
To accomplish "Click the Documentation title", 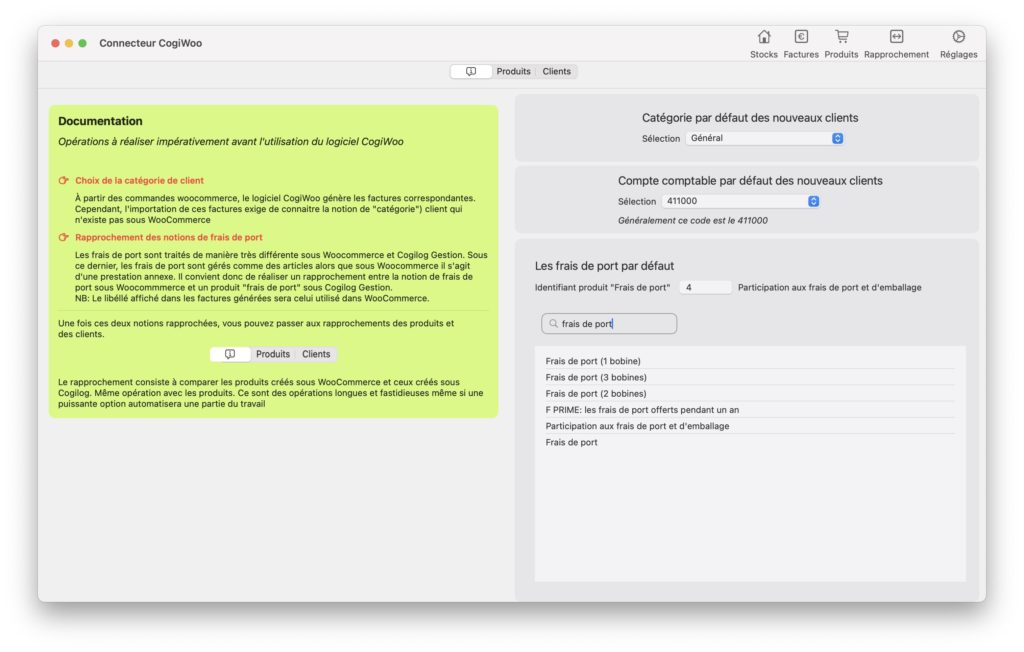I will point(100,121).
